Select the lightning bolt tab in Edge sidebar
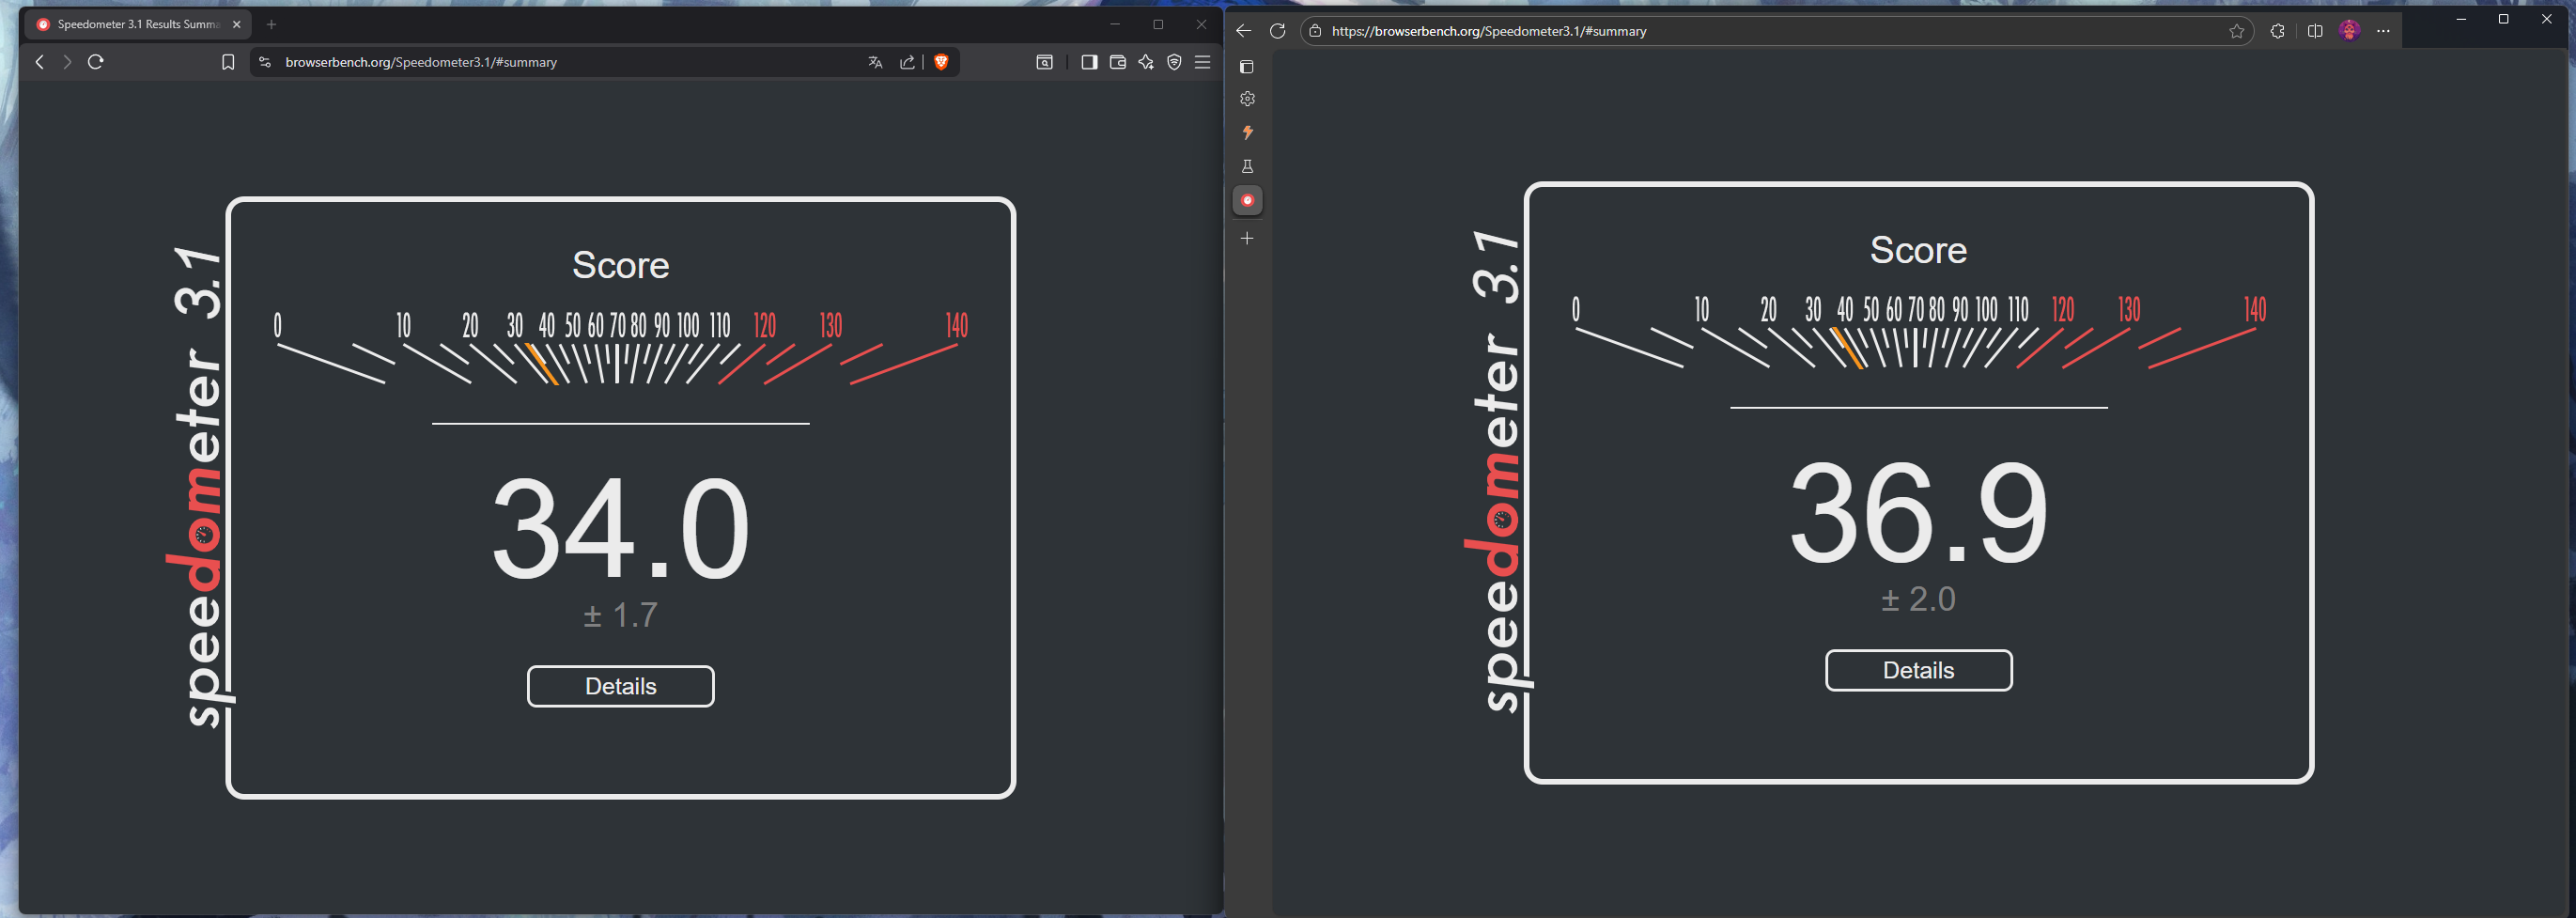The image size is (2576, 918). [x=1247, y=132]
